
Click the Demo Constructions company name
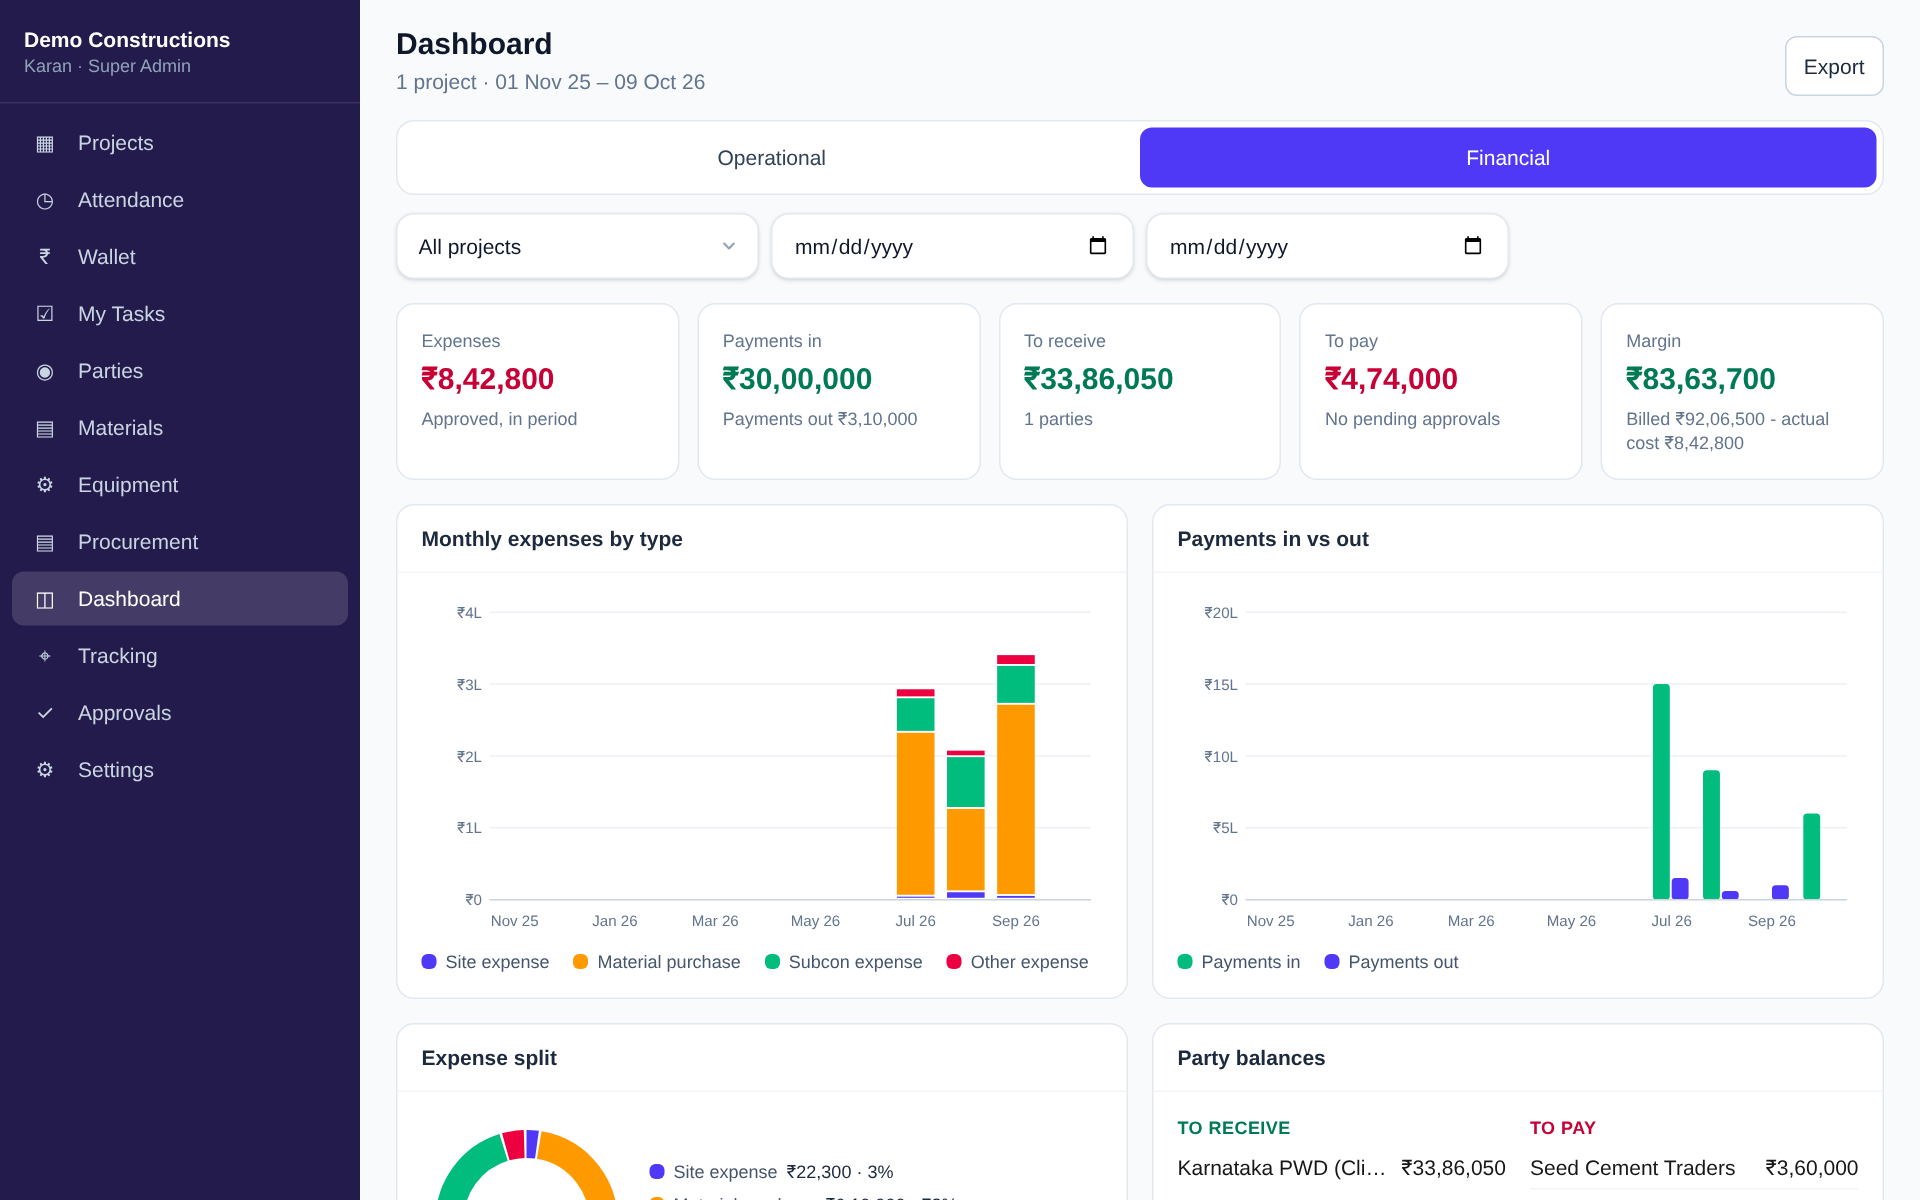point(127,40)
